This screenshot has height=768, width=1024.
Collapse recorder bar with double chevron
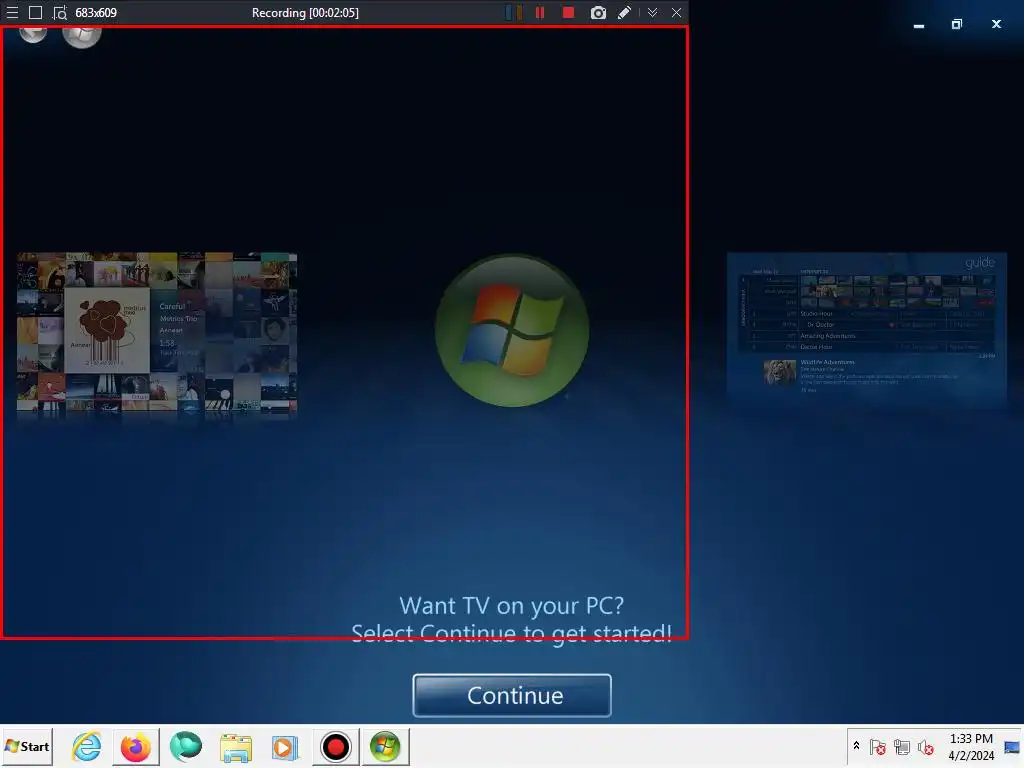(652, 12)
